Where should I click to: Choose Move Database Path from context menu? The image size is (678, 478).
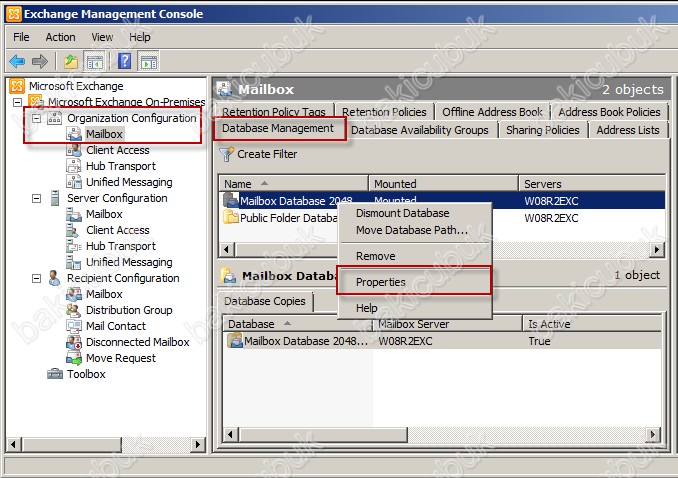[414, 230]
